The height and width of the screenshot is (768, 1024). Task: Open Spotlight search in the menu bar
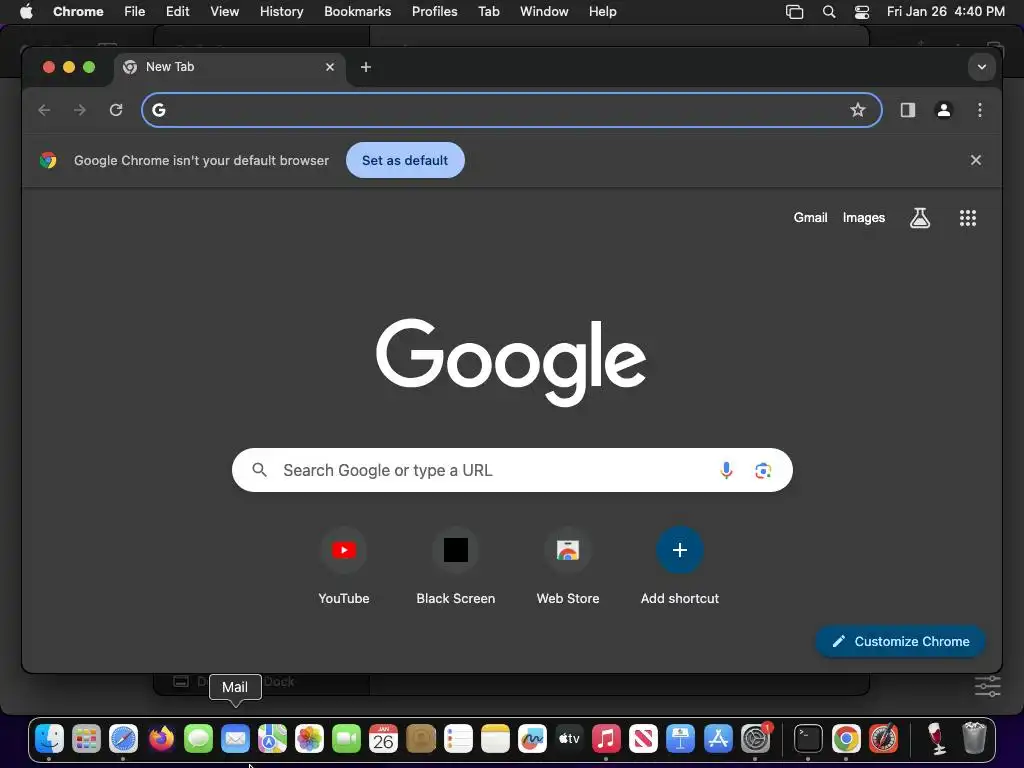coord(829,11)
